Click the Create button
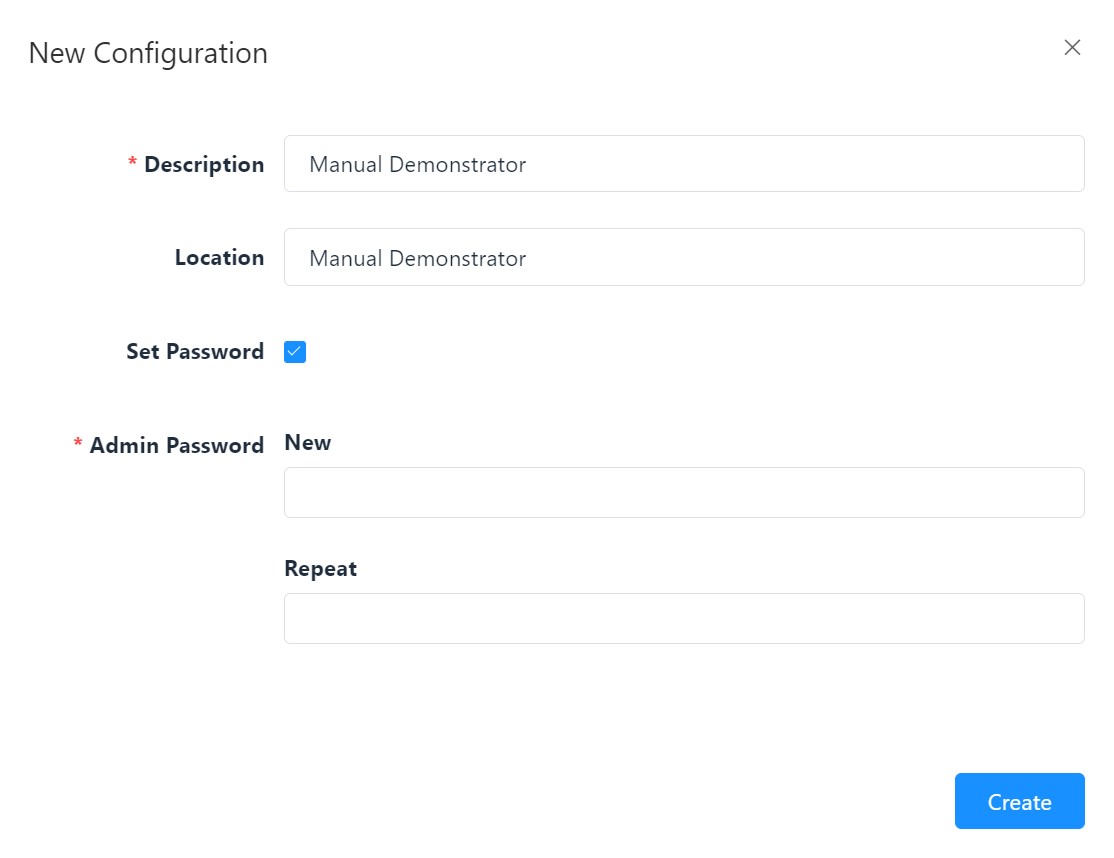 tap(1019, 801)
